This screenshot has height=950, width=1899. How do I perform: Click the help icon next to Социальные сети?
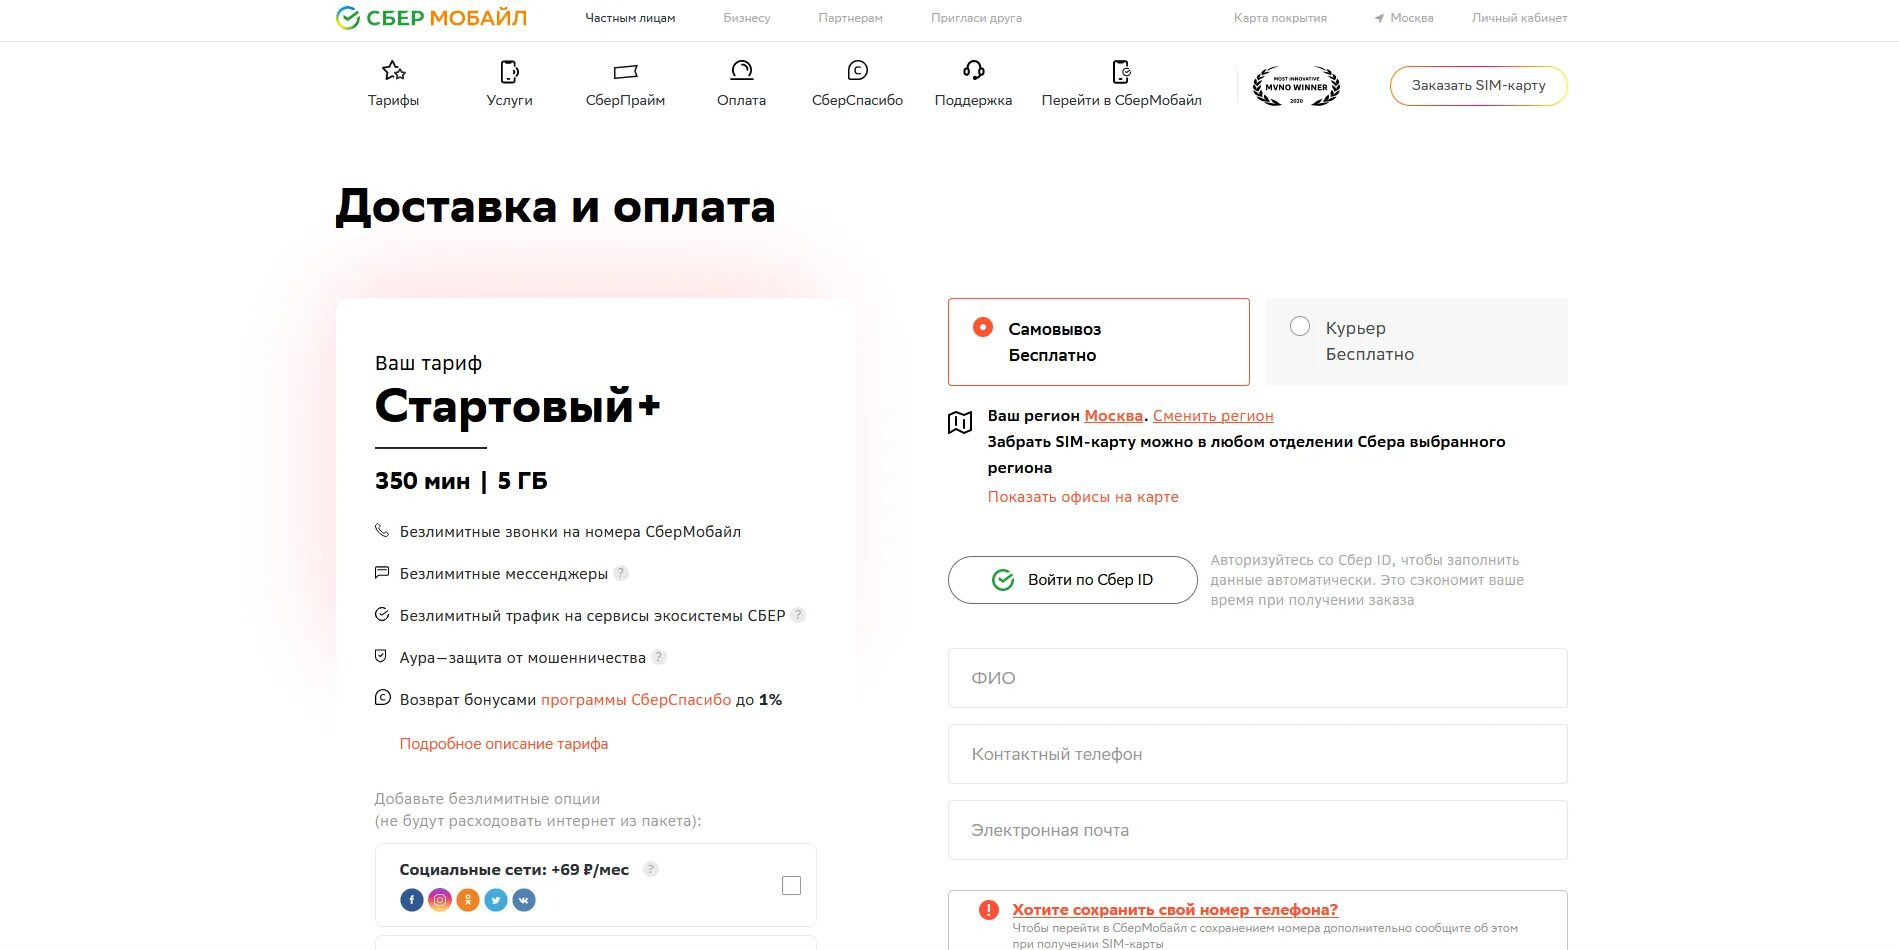651,869
